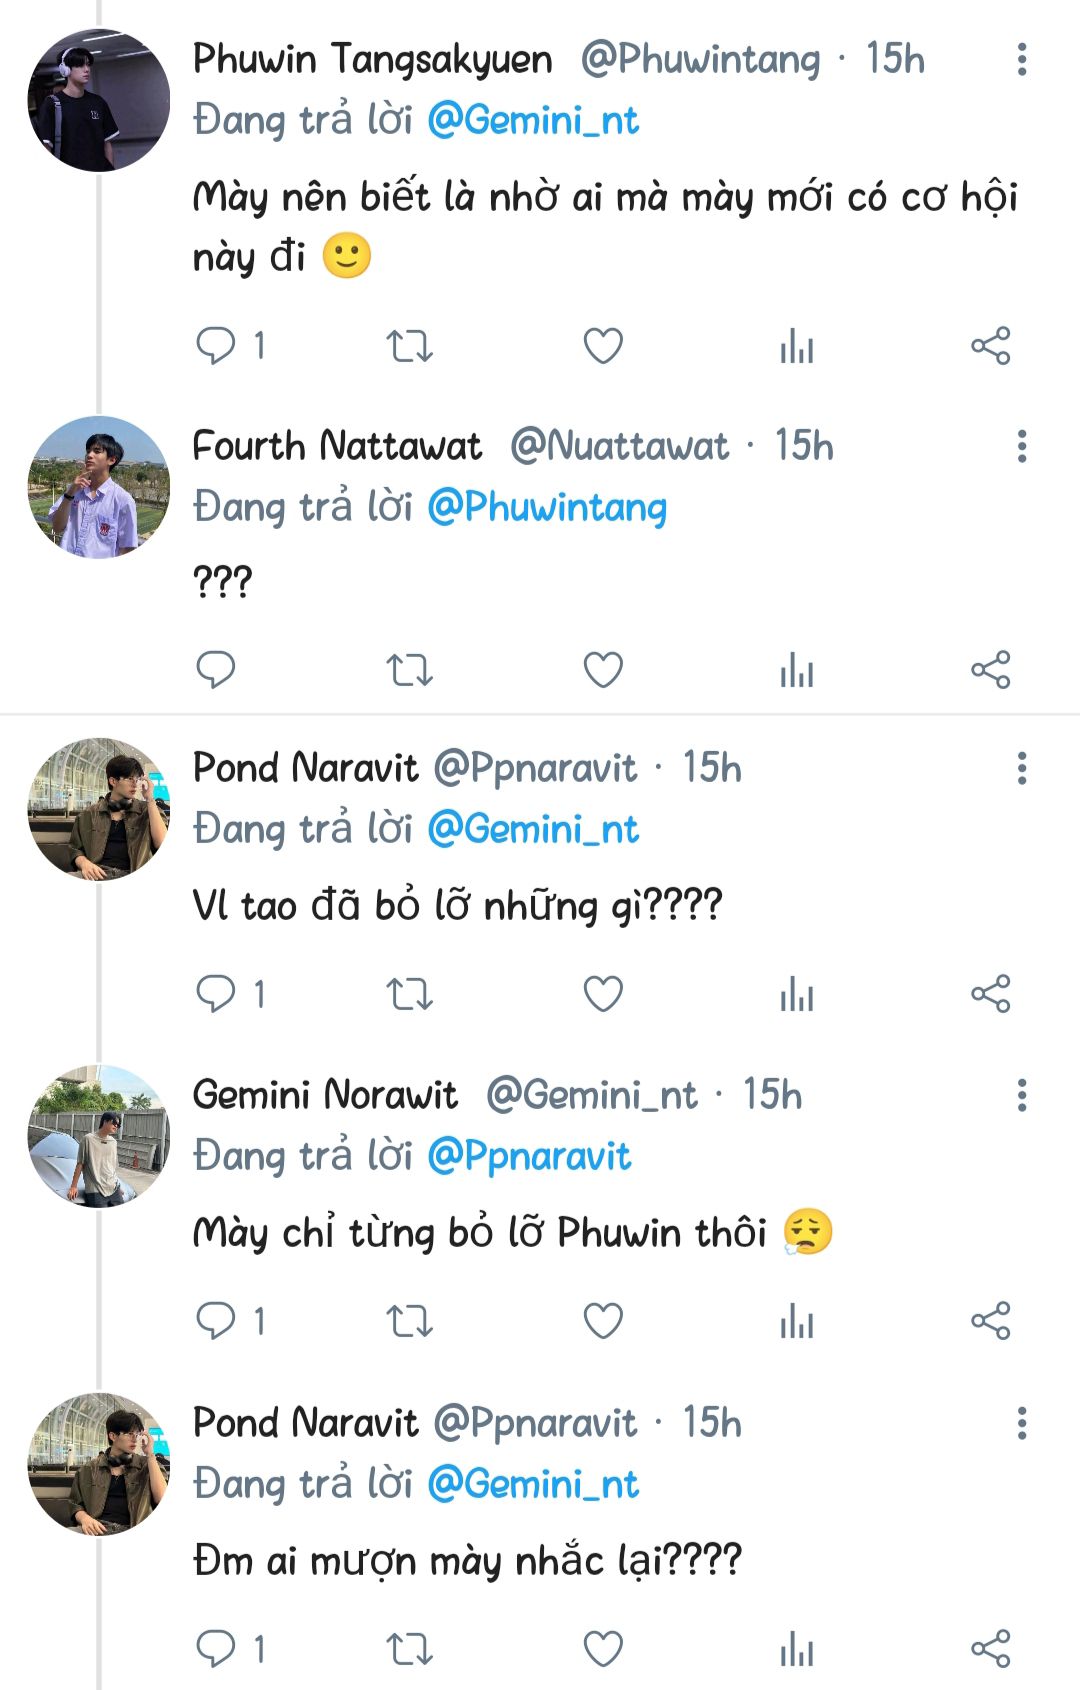View analytics for Fourth Nattawat's tweet
This screenshot has height=1690, width=1080.
(x=797, y=669)
